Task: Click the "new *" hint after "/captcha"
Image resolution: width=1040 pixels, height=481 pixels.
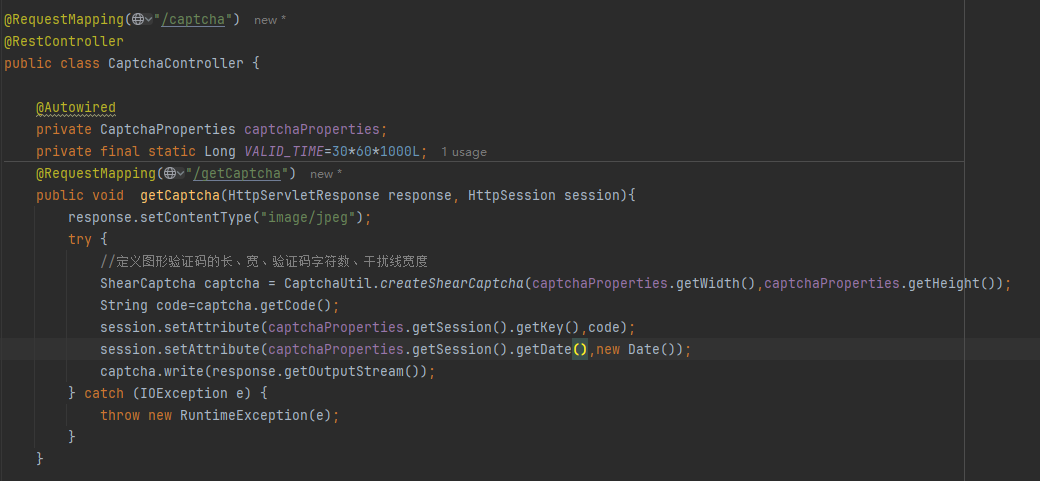Action: (270, 20)
